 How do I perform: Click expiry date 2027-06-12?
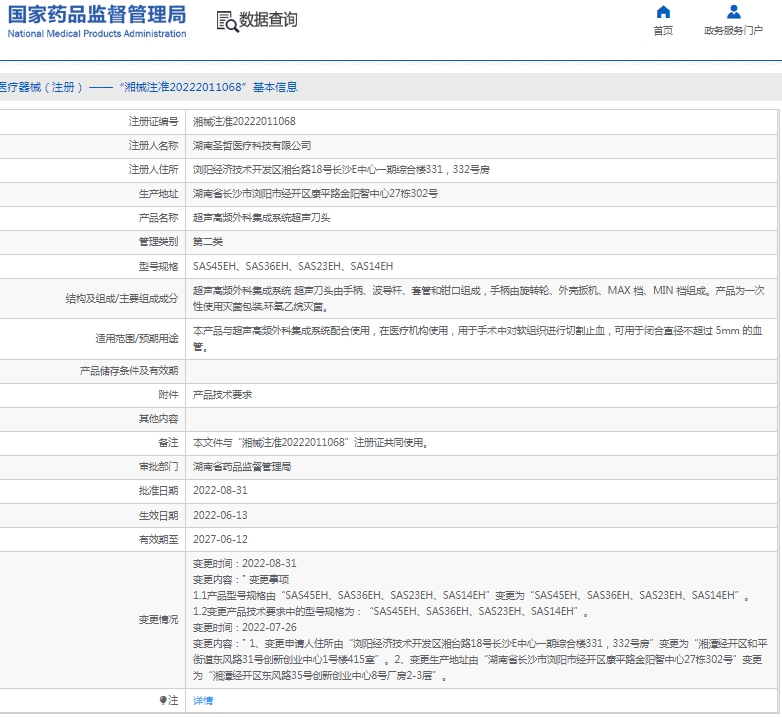(x=220, y=539)
